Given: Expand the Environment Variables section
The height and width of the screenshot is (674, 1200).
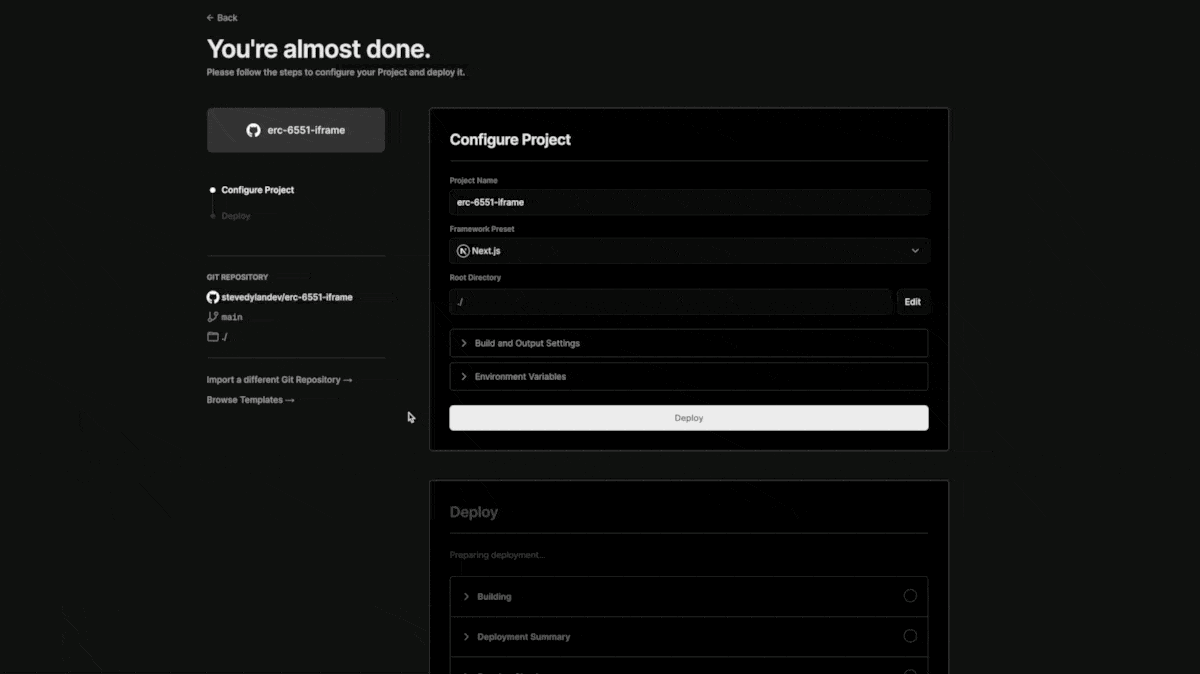Looking at the screenshot, I should pos(689,377).
